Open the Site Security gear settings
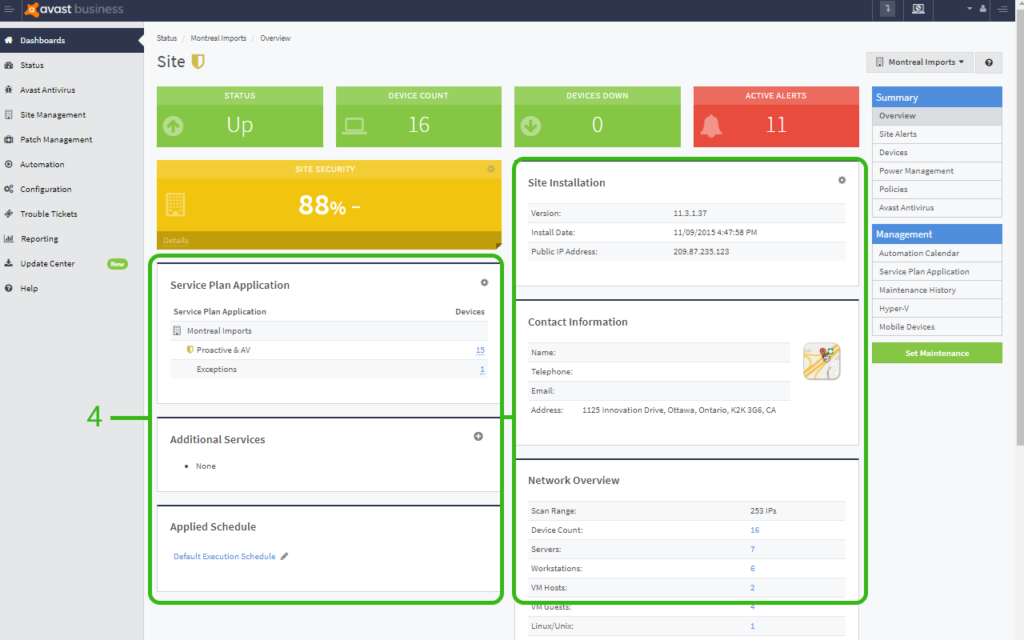The height and width of the screenshot is (640, 1024). point(490,169)
